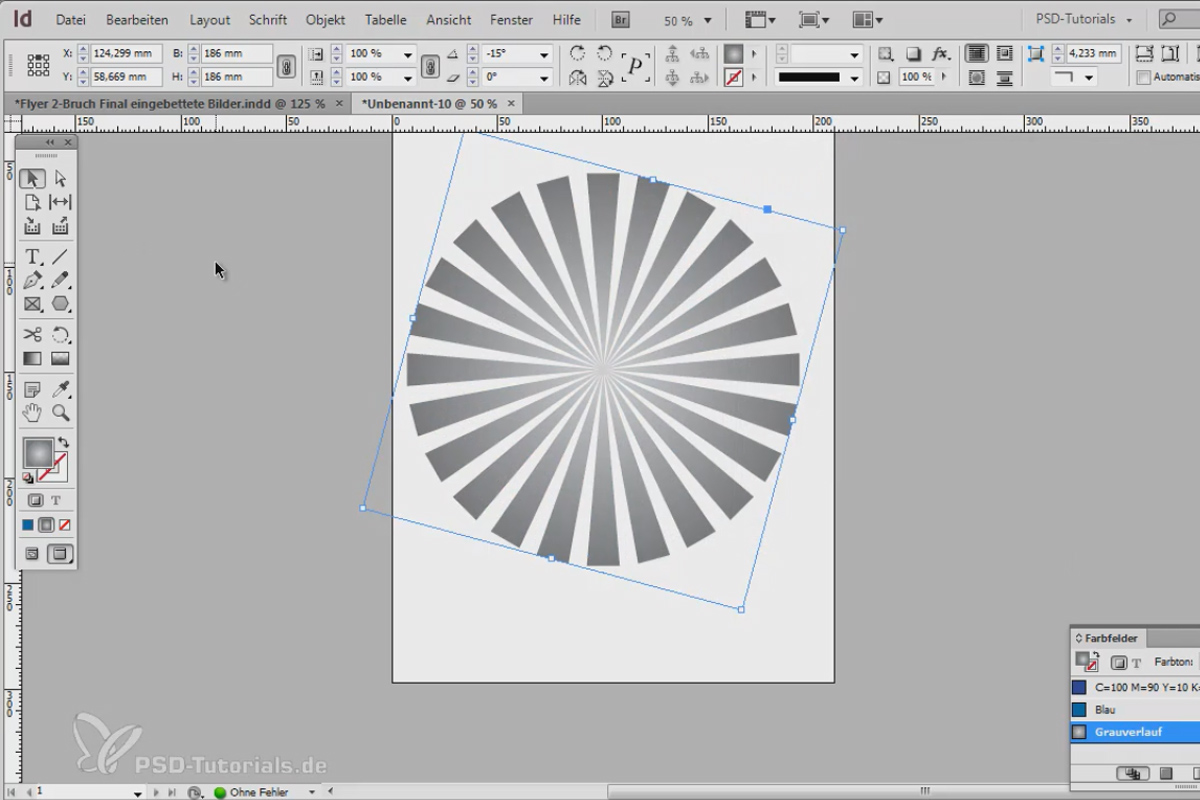Select the Polygon shape tool
This screenshot has width=1200, height=800.
point(60,304)
